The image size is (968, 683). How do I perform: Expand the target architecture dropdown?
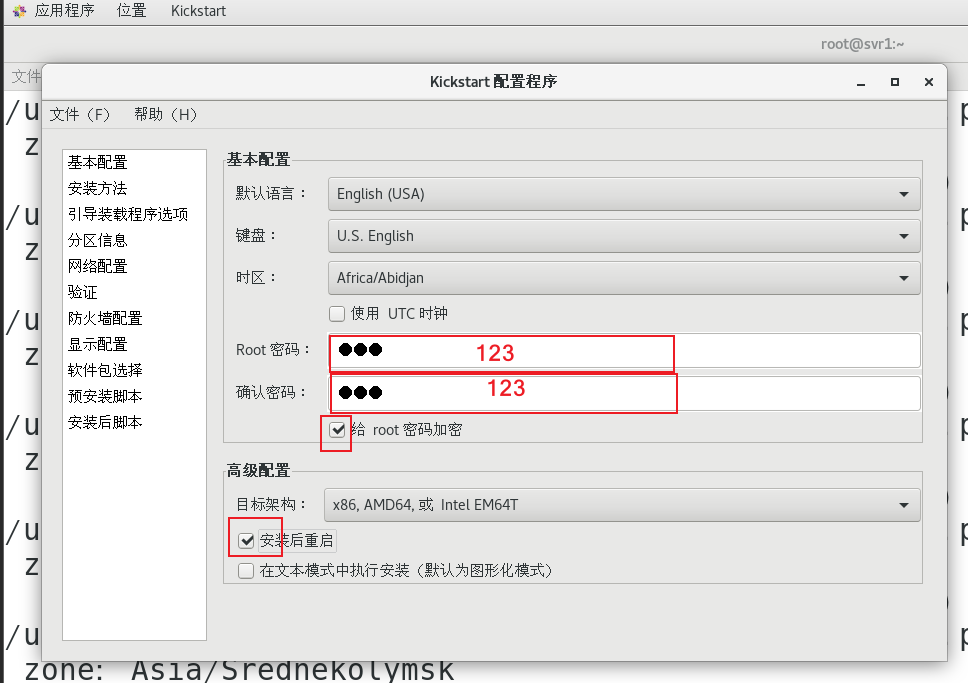pos(622,505)
